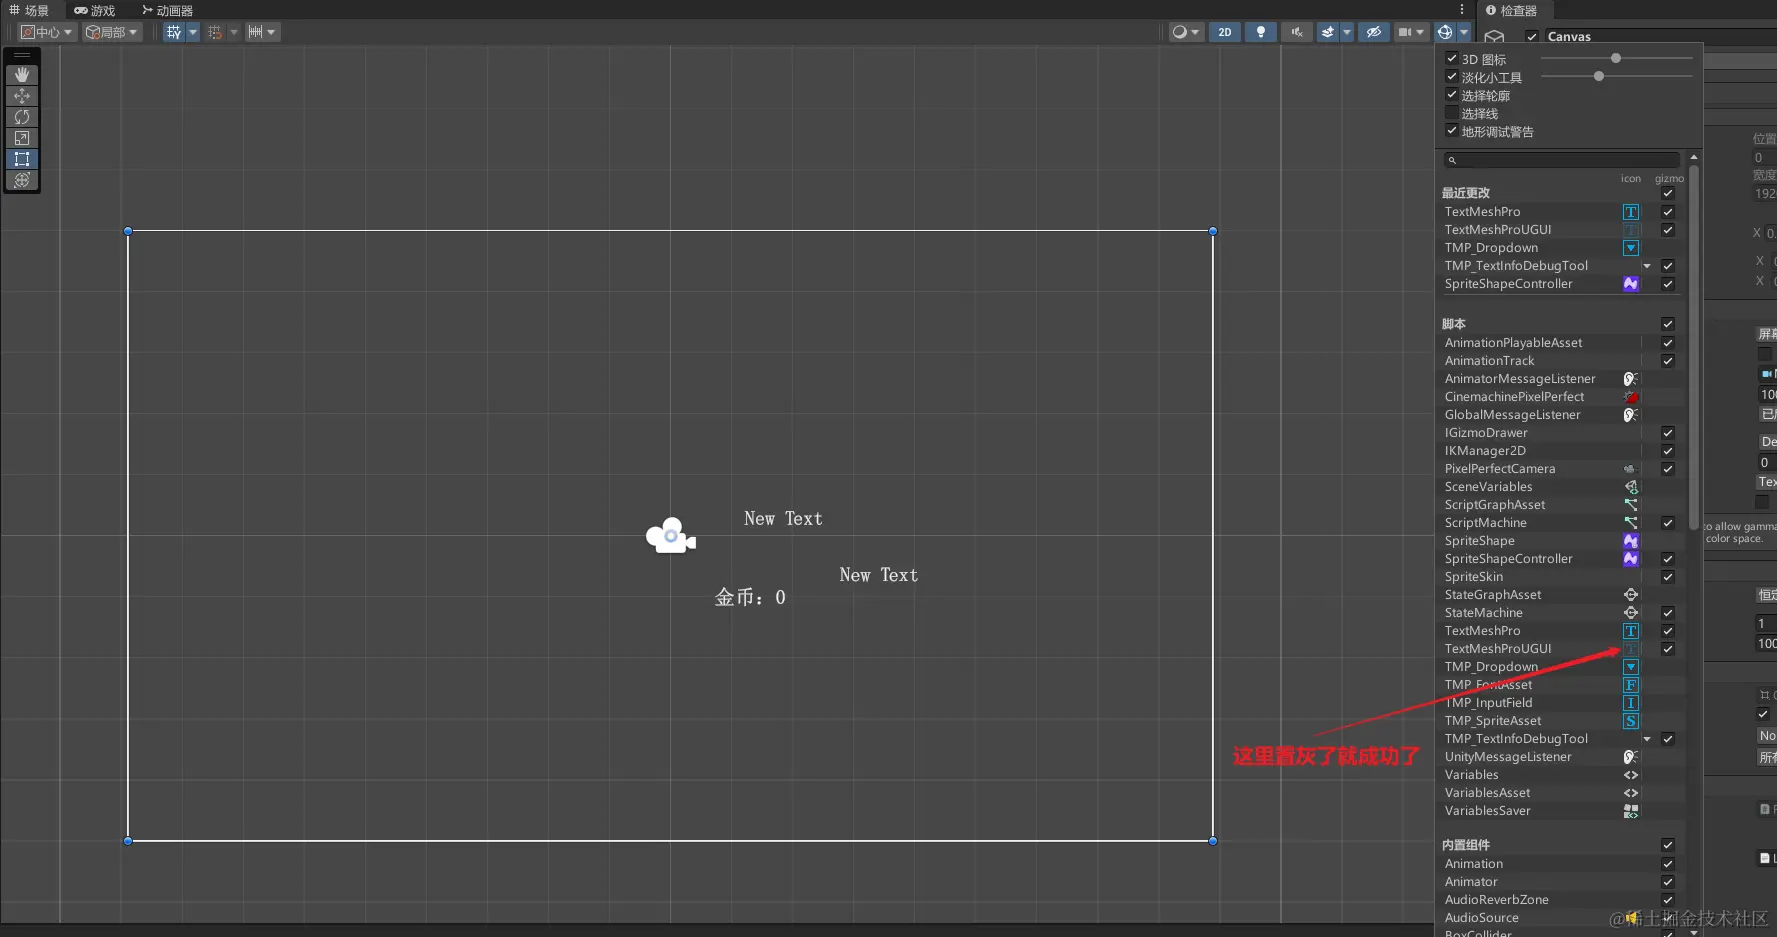Viewport: 1777px width, 937px height.
Task: Open the snap increment ruler dropdown
Action: point(262,32)
